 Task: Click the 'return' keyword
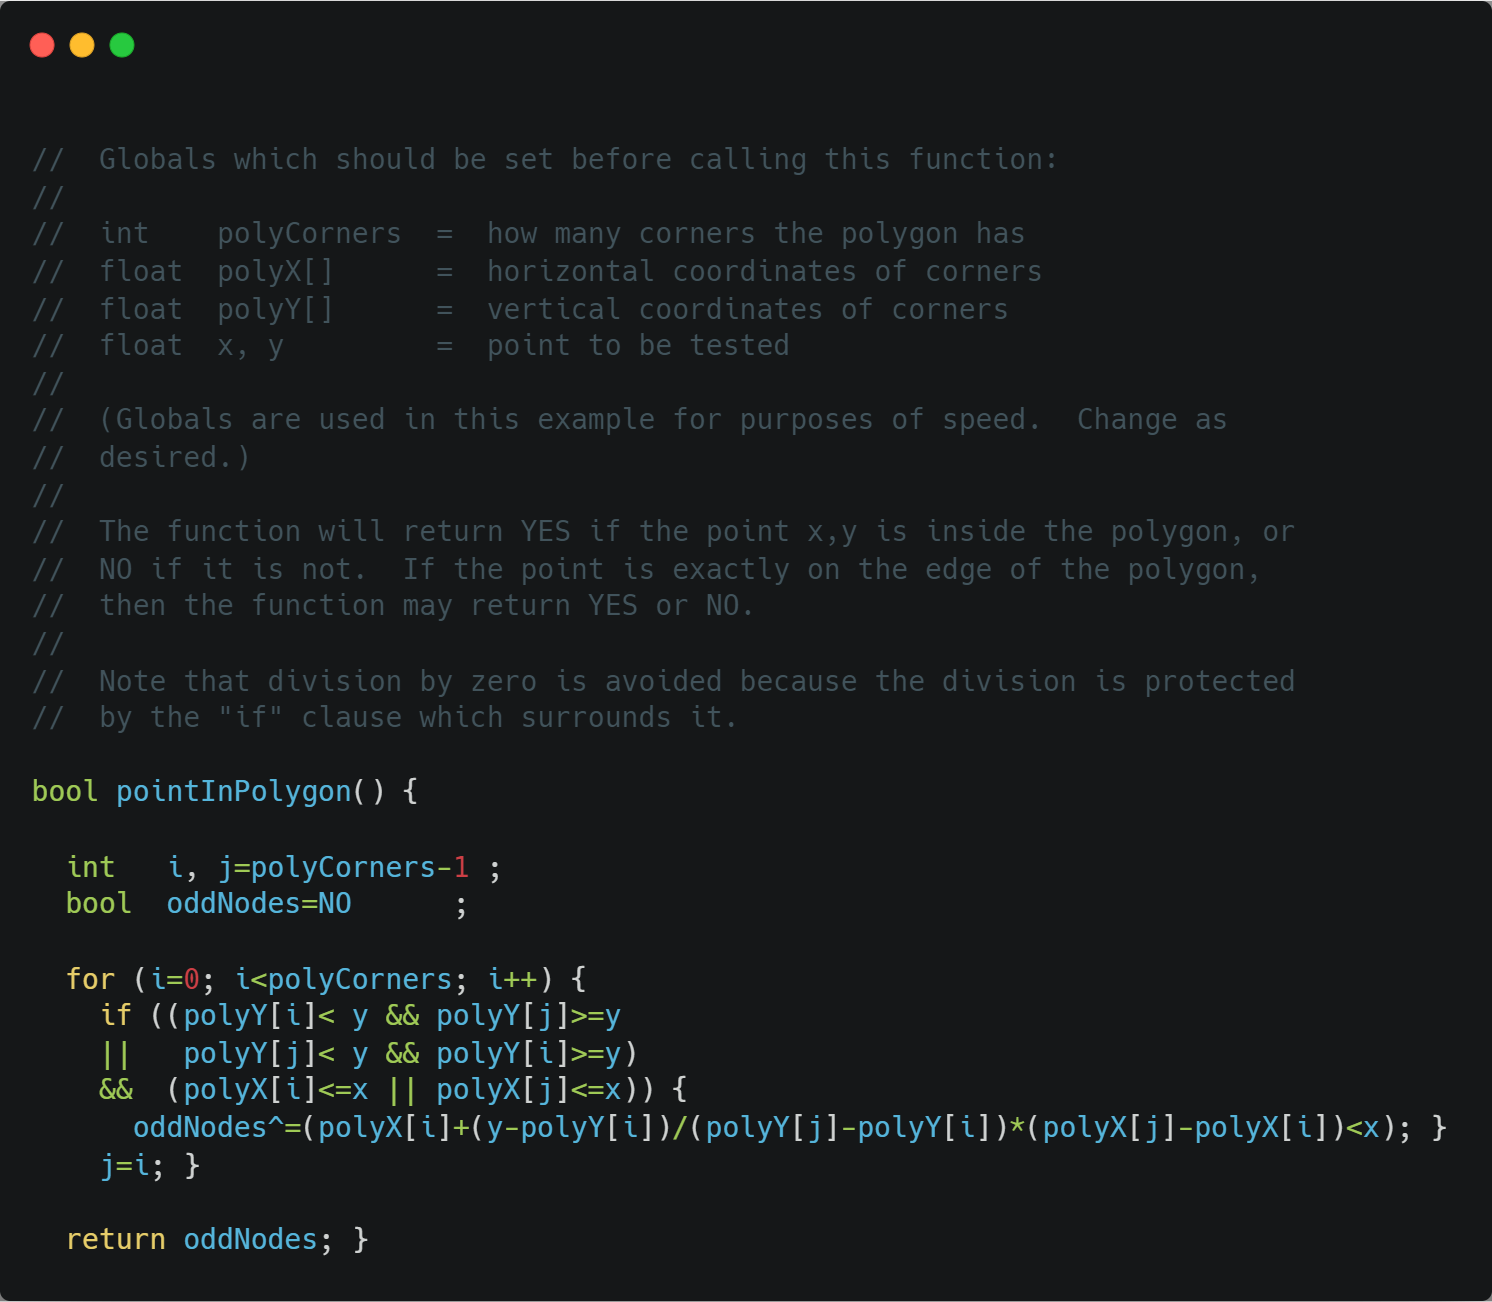(116, 1240)
